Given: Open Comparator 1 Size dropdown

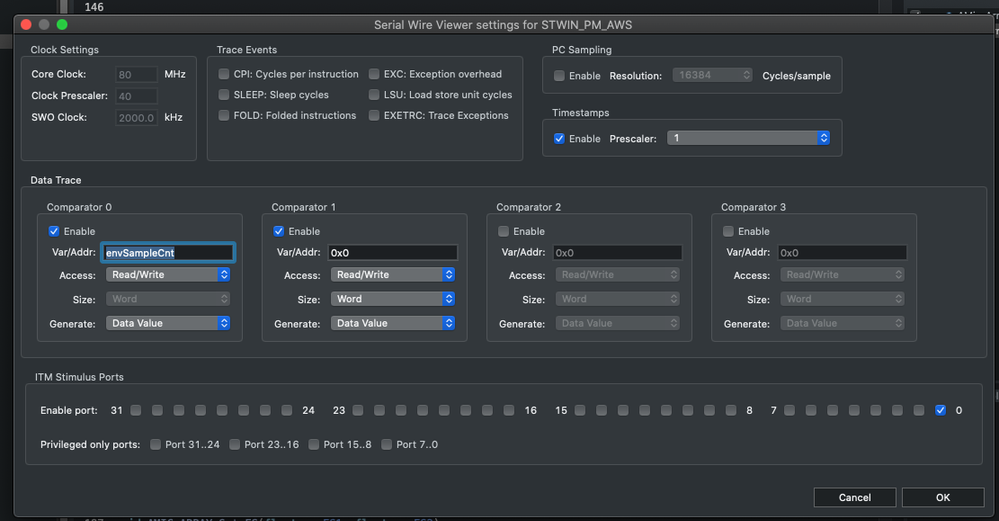Looking at the screenshot, I should click(392, 299).
